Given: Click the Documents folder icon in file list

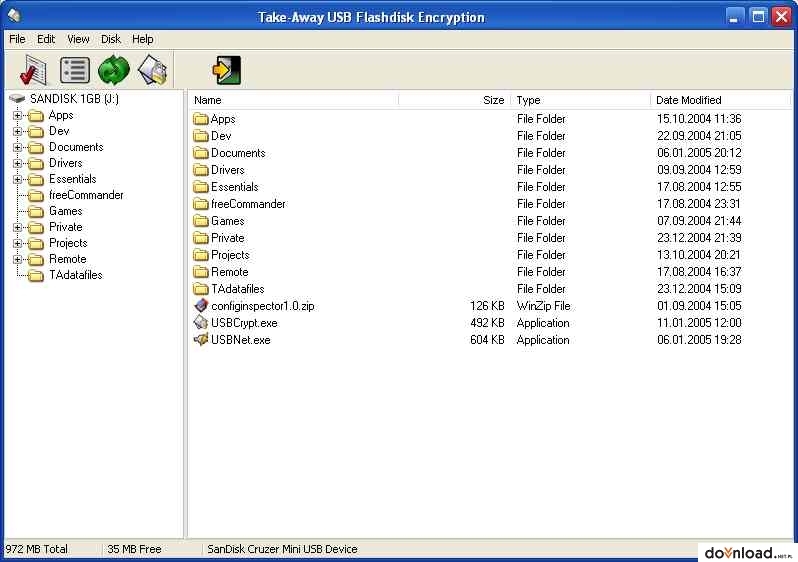Looking at the screenshot, I should [201, 153].
